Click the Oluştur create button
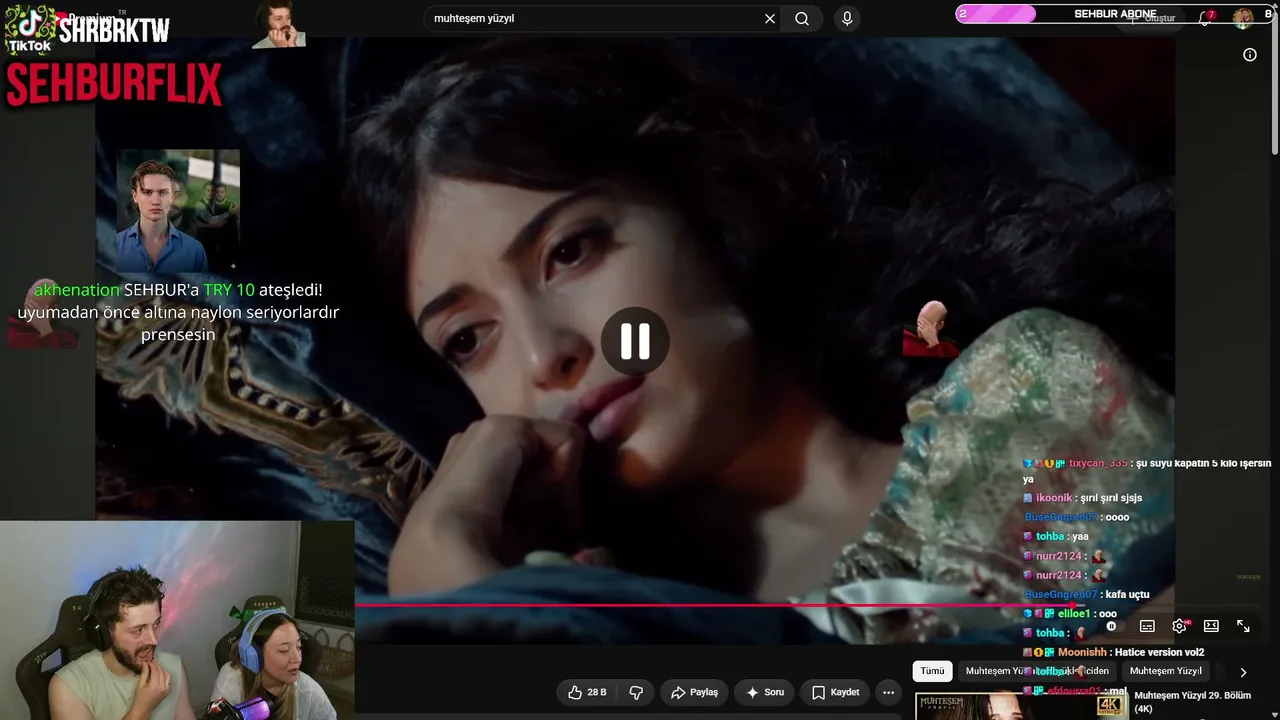 tap(1151, 19)
